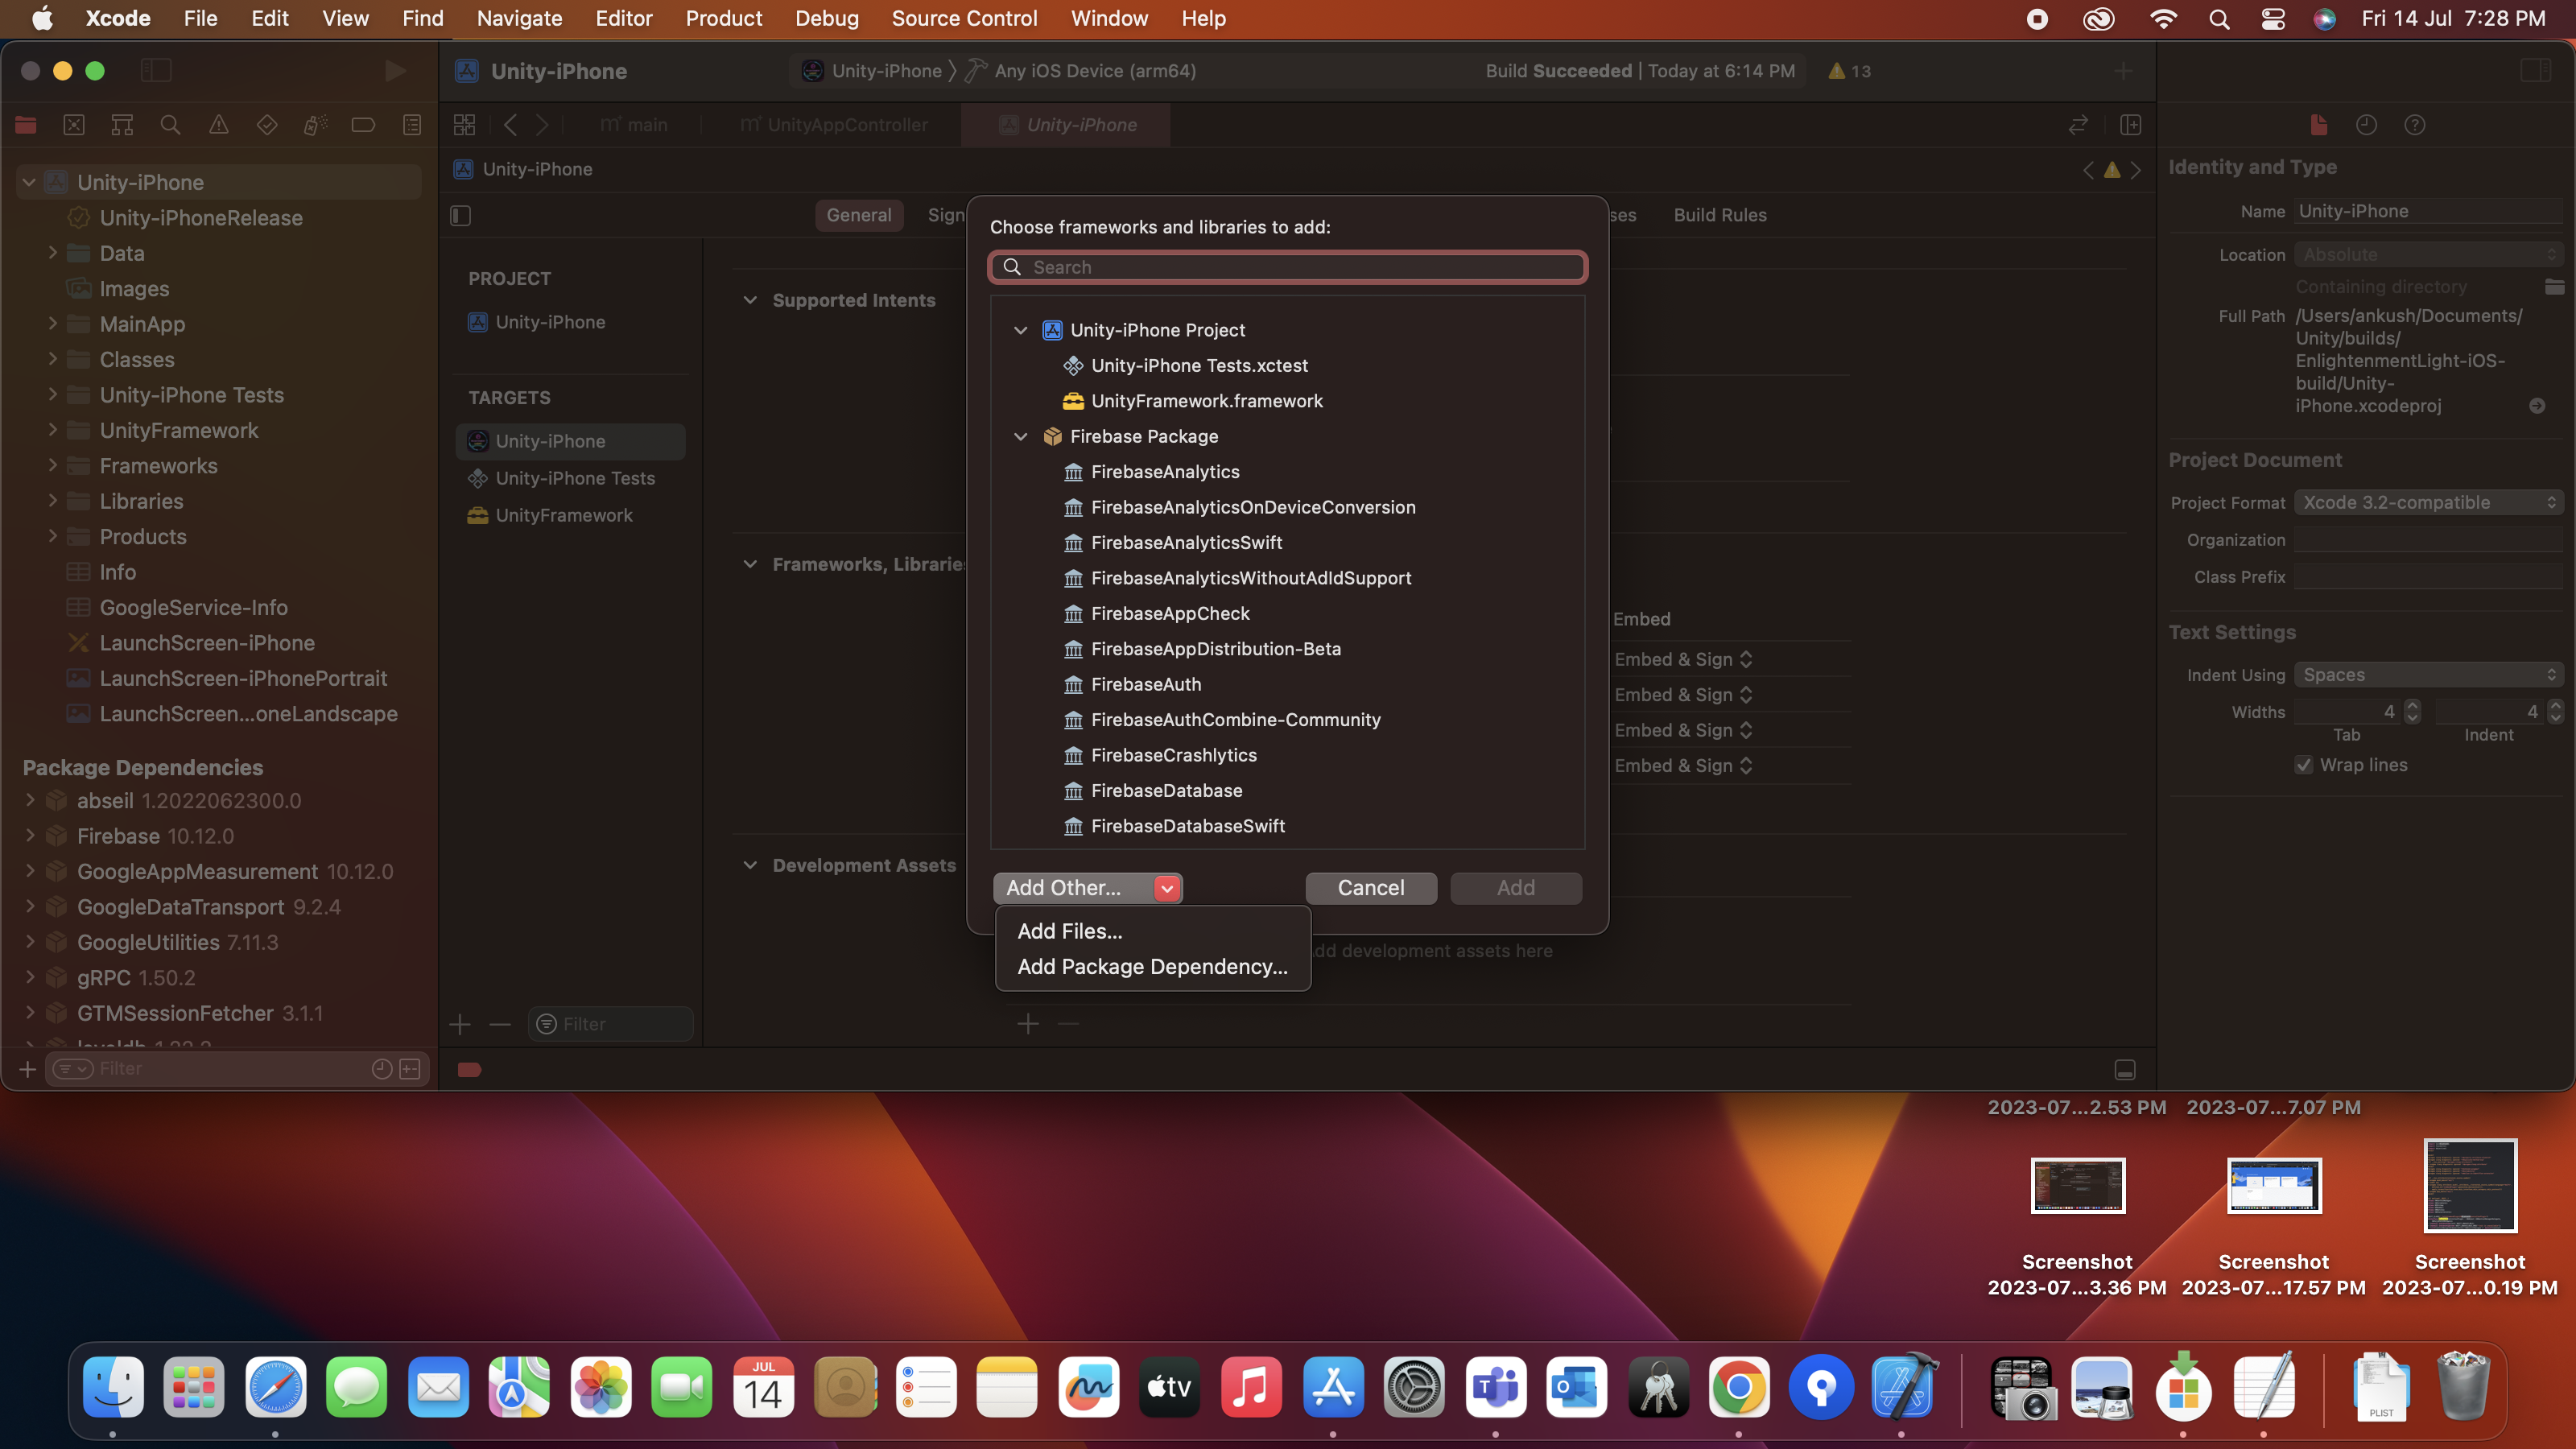Select the Add Files... option

point(1069,931)
